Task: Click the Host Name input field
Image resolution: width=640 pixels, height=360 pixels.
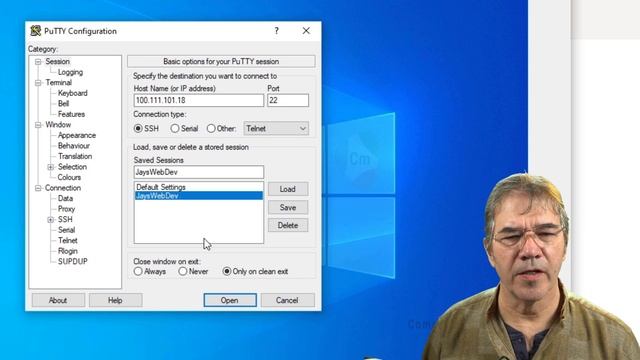Action: (x=198, y=100)
